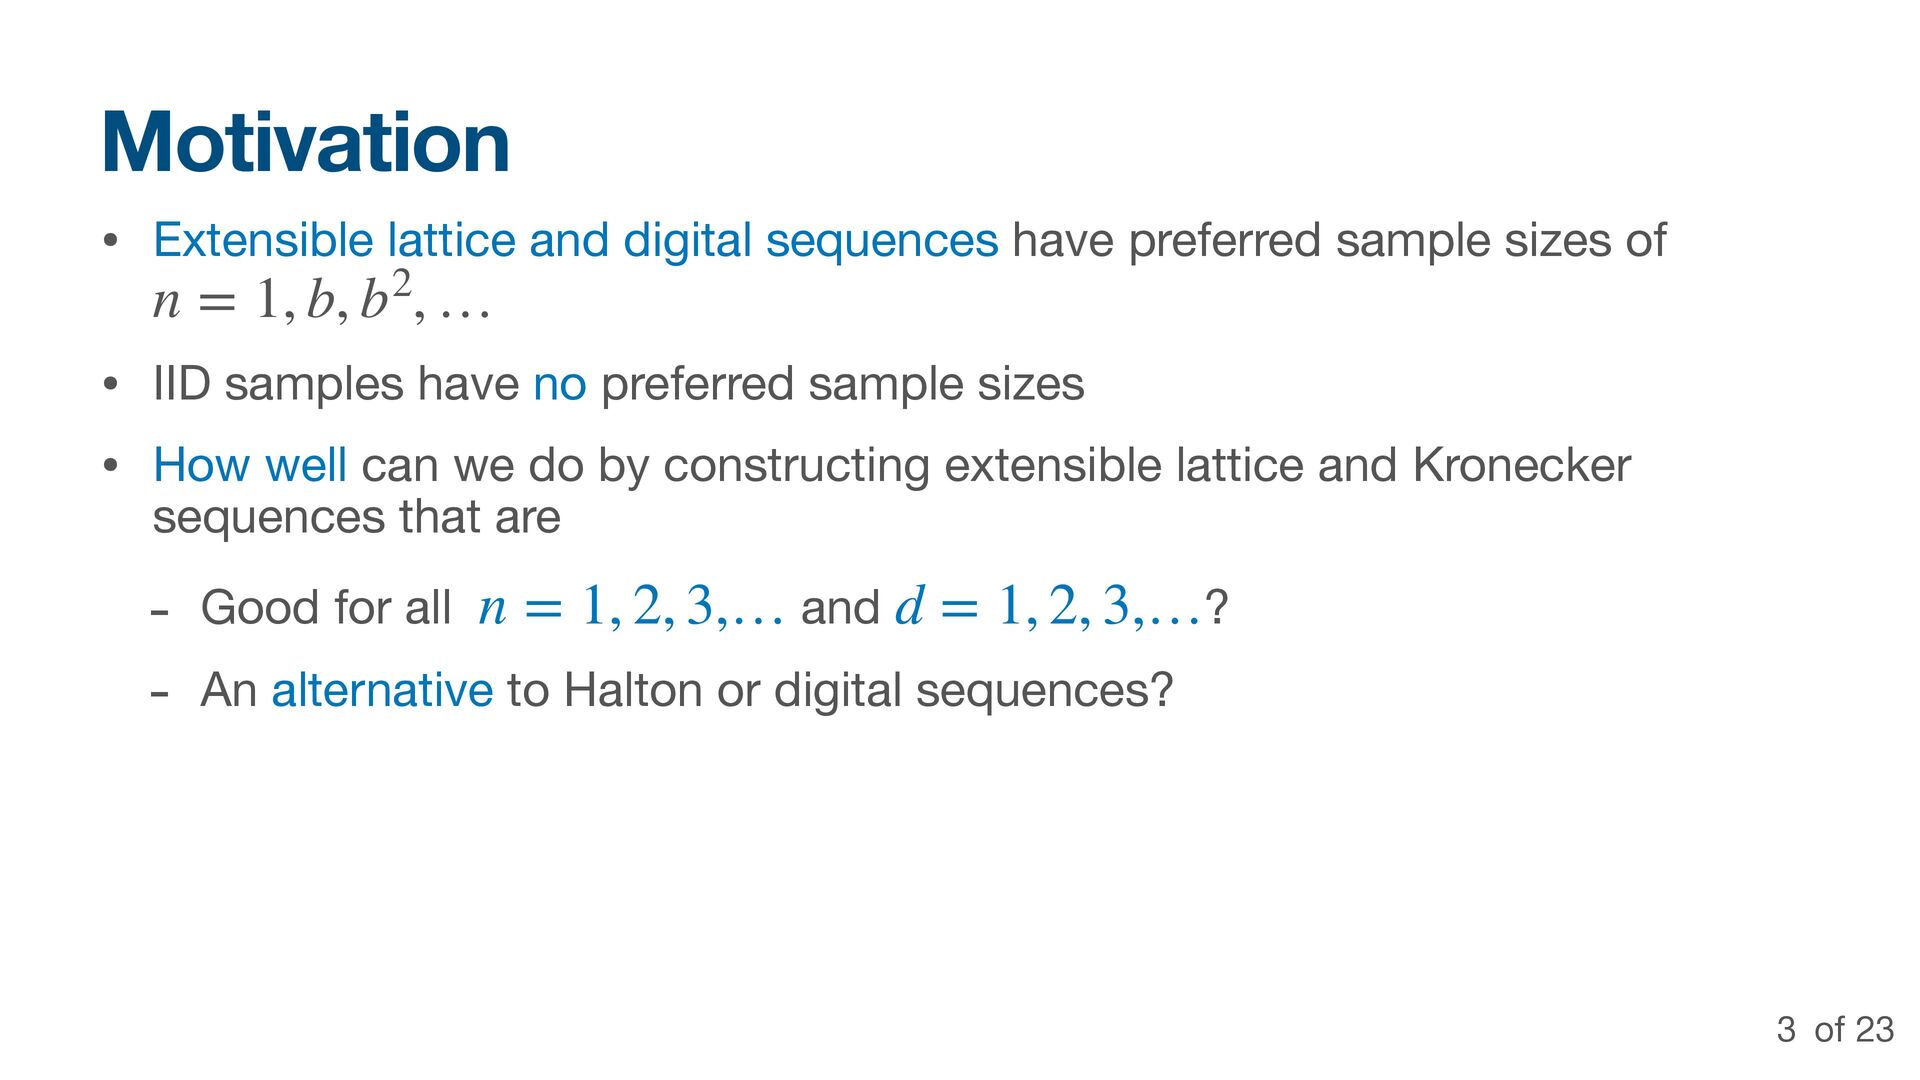
Task: Click the text IID samples have
Action: click(335, 384)
